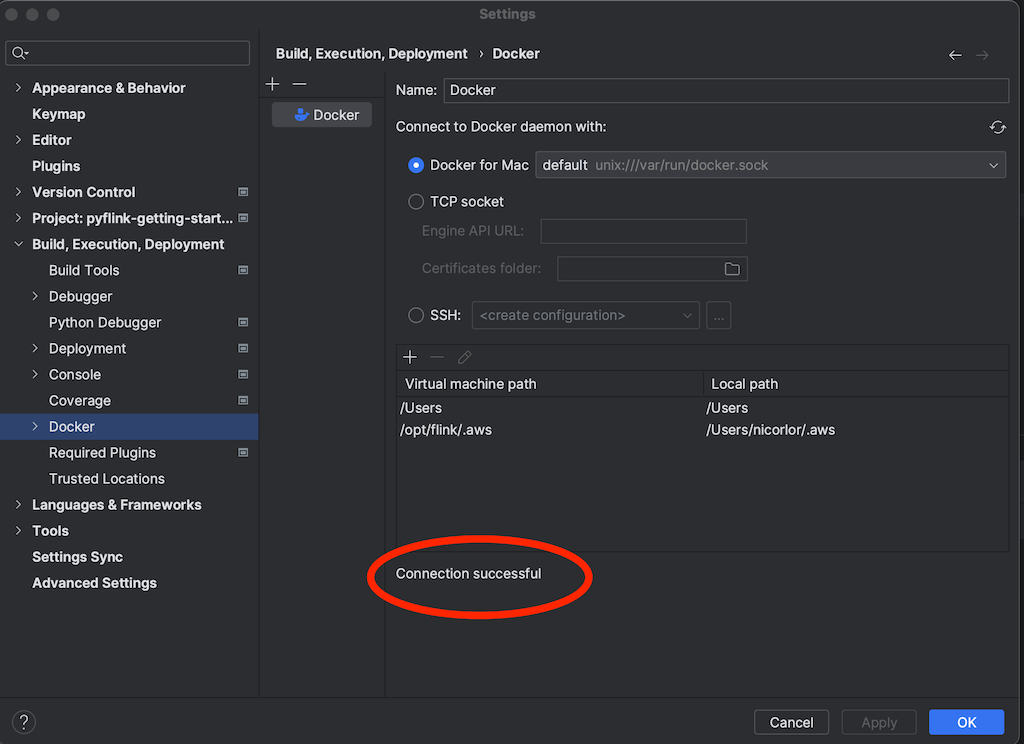Expand the Version Control section

tap(18, 192)
